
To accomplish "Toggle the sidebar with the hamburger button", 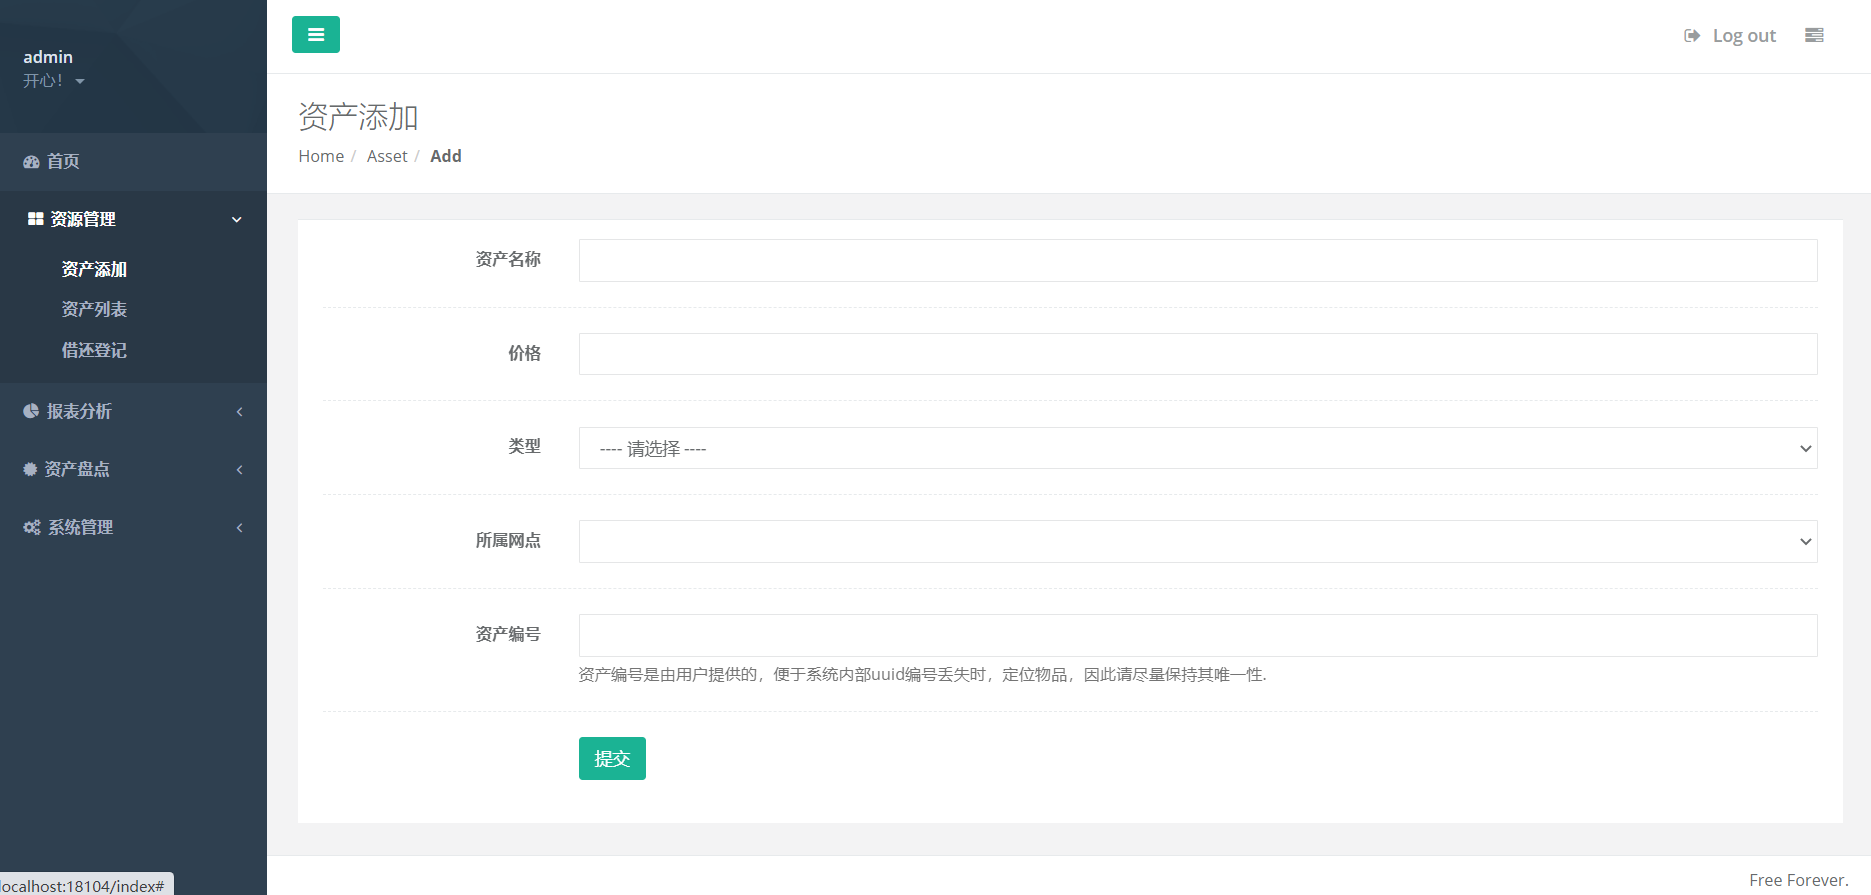I will coord(316,35).
